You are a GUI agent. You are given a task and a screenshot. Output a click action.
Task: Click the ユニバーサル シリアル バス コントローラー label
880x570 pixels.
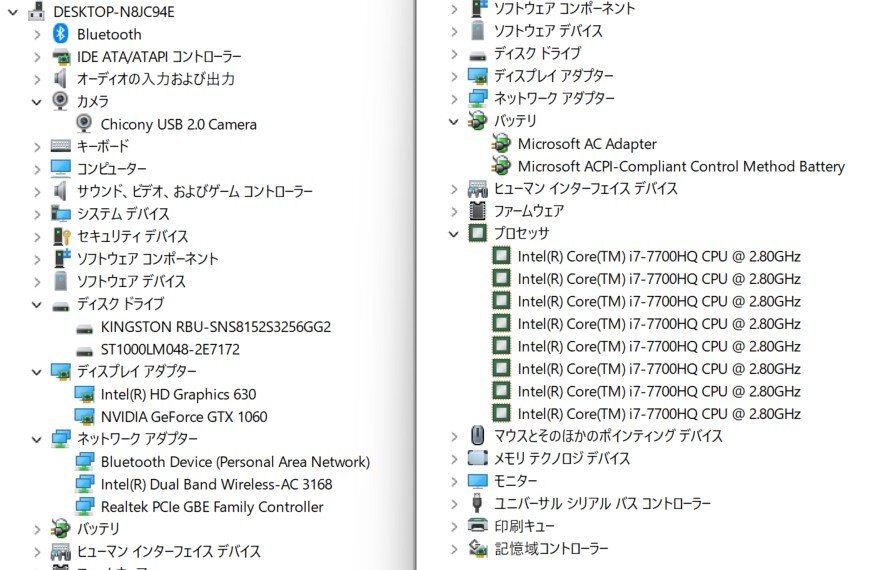tap(602, 503)
